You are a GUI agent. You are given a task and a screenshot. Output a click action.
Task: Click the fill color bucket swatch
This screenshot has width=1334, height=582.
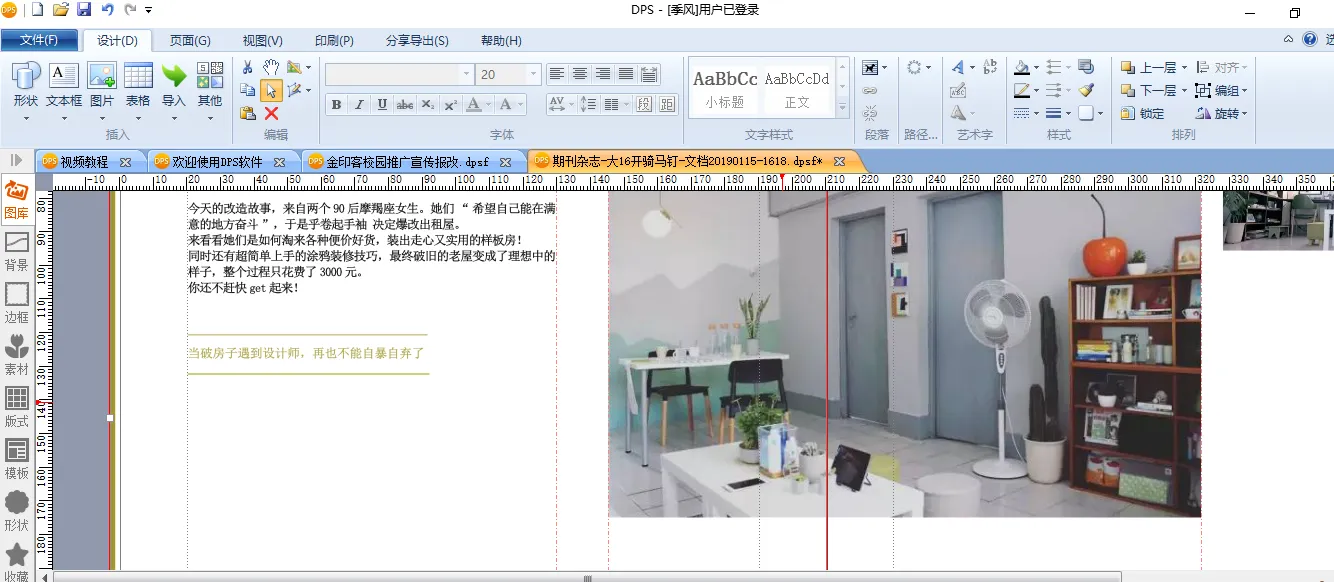pos(1021,68)
